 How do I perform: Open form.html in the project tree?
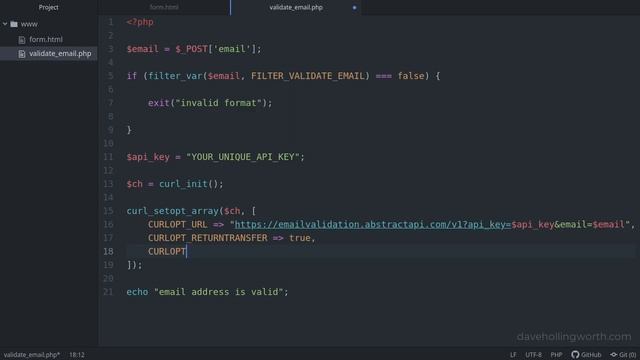pyautogui.click(x=46, y=40)
